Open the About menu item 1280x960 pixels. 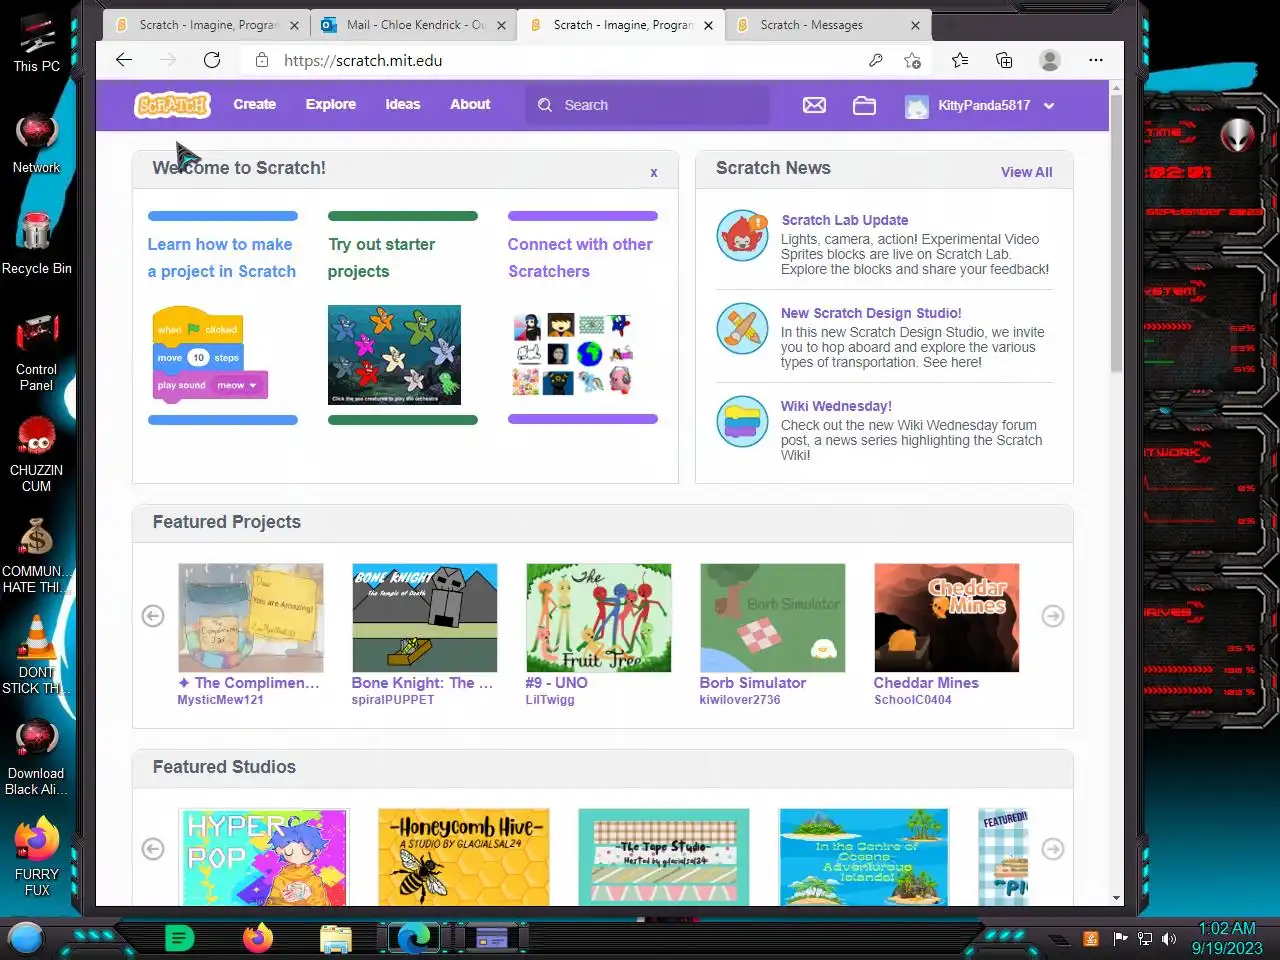pos(470,104)
